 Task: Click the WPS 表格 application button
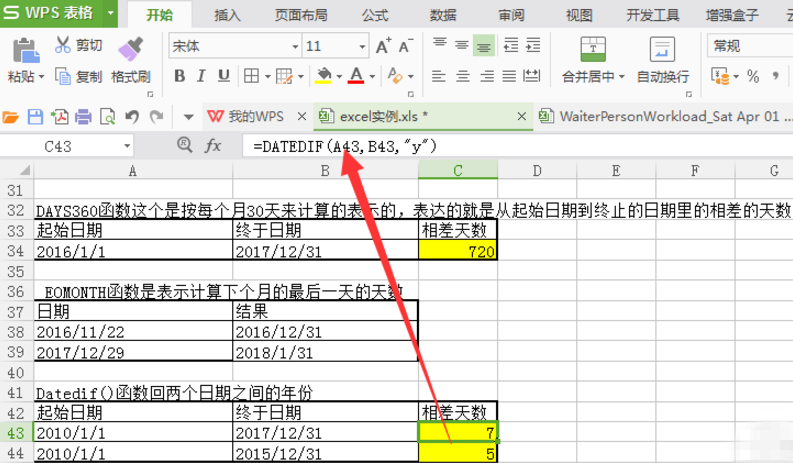click(51, 13)
